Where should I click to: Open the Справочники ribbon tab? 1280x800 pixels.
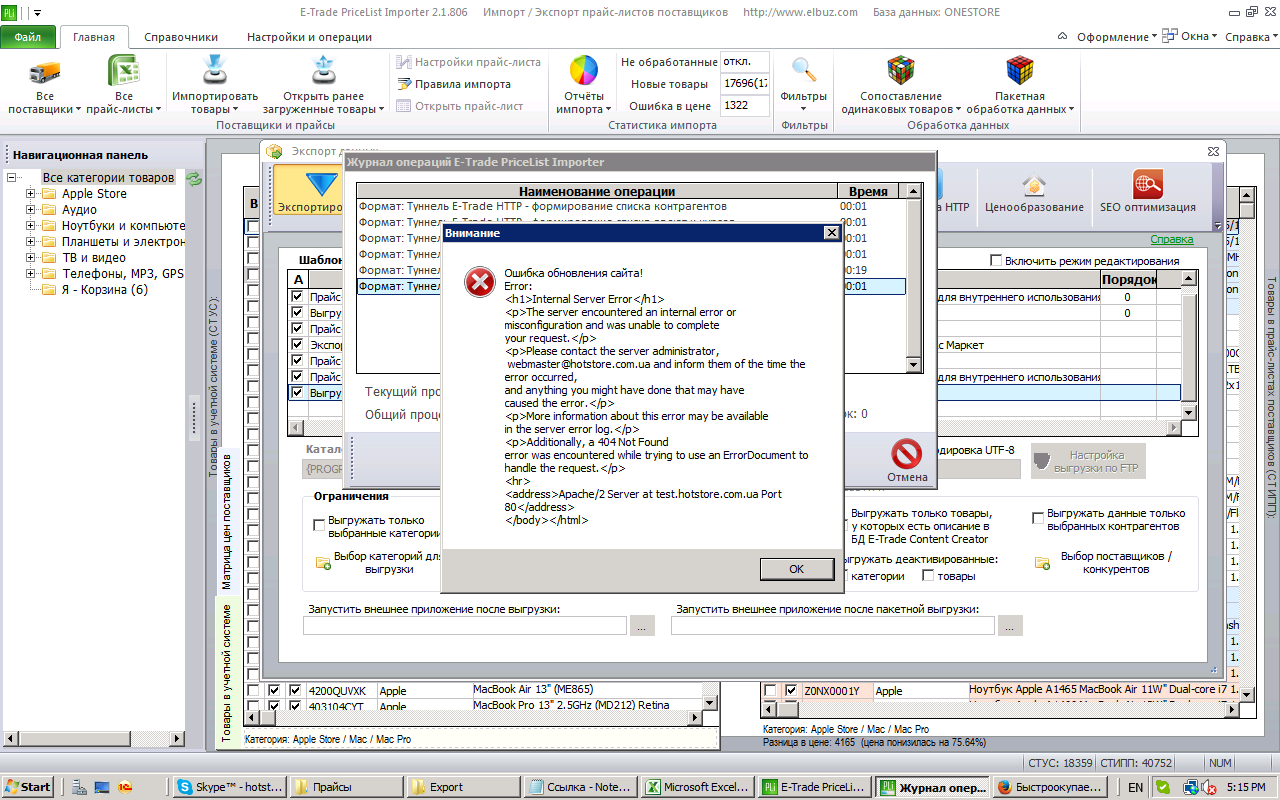point(181,37)
